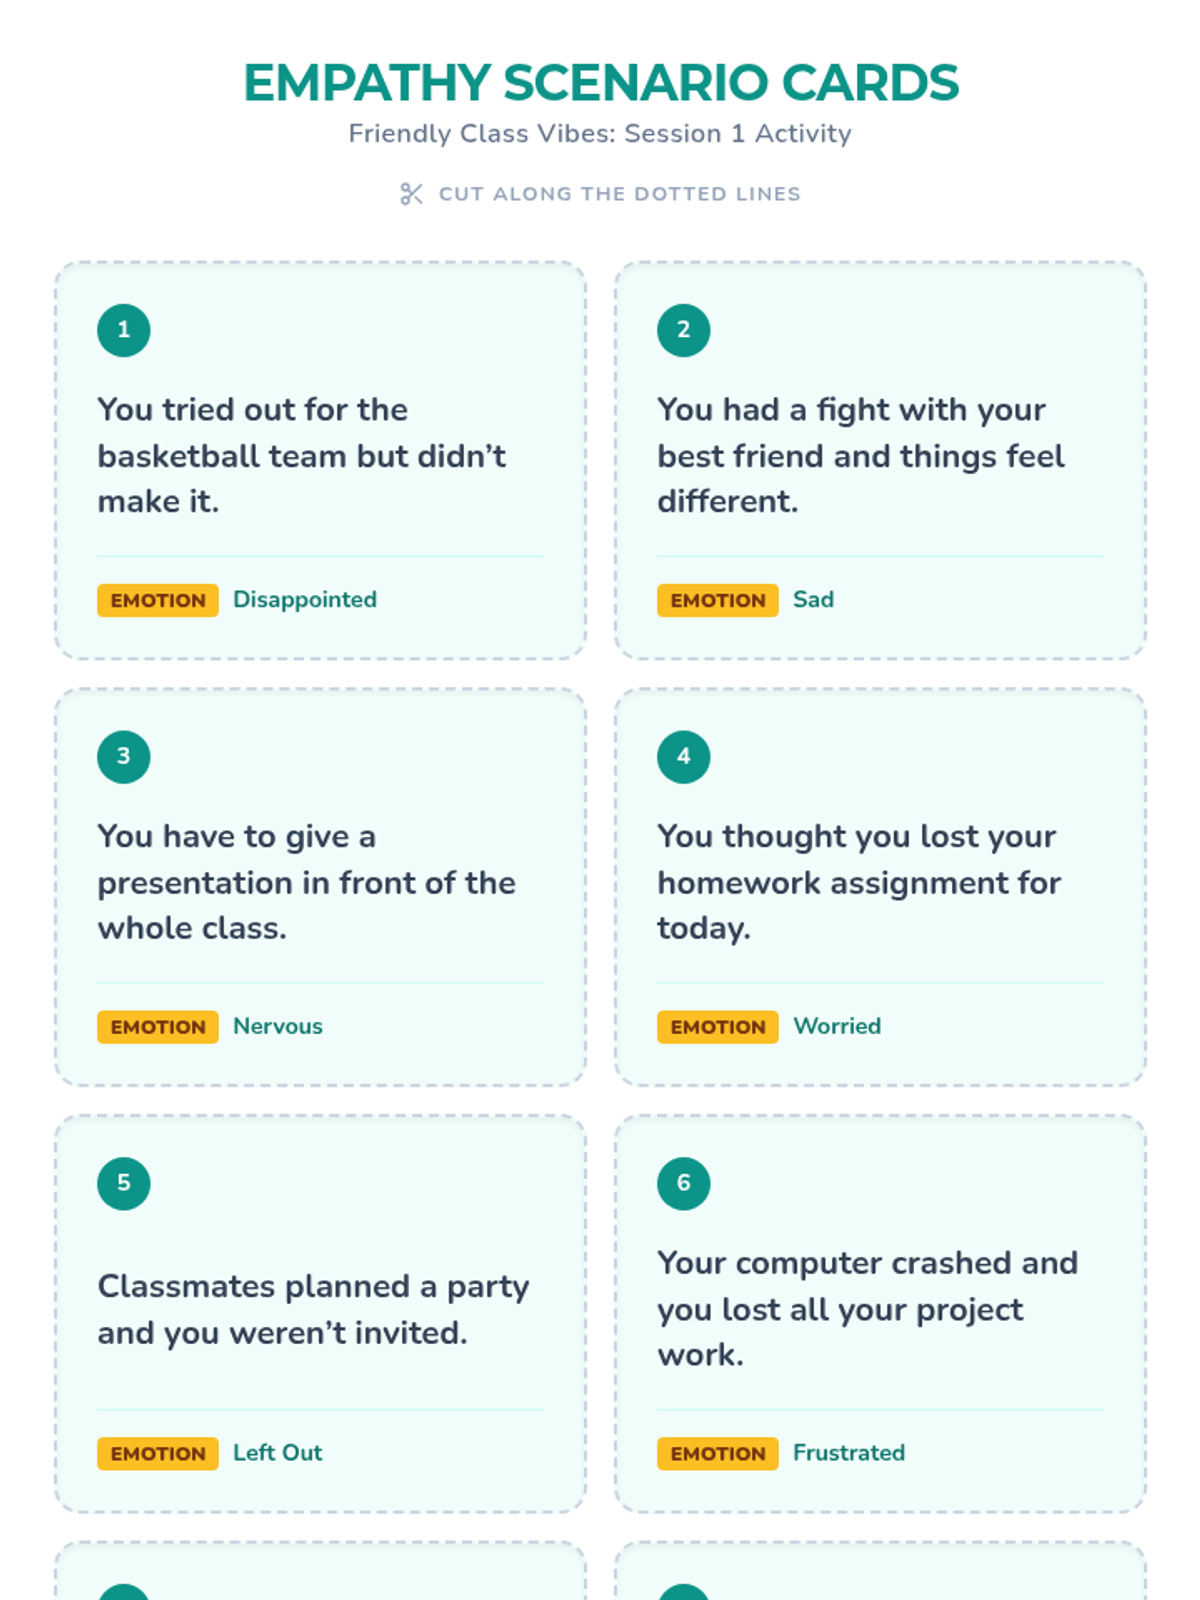Click the number 6 circle badge
The image size is (1200, 1600).
tap(684, 1183)
